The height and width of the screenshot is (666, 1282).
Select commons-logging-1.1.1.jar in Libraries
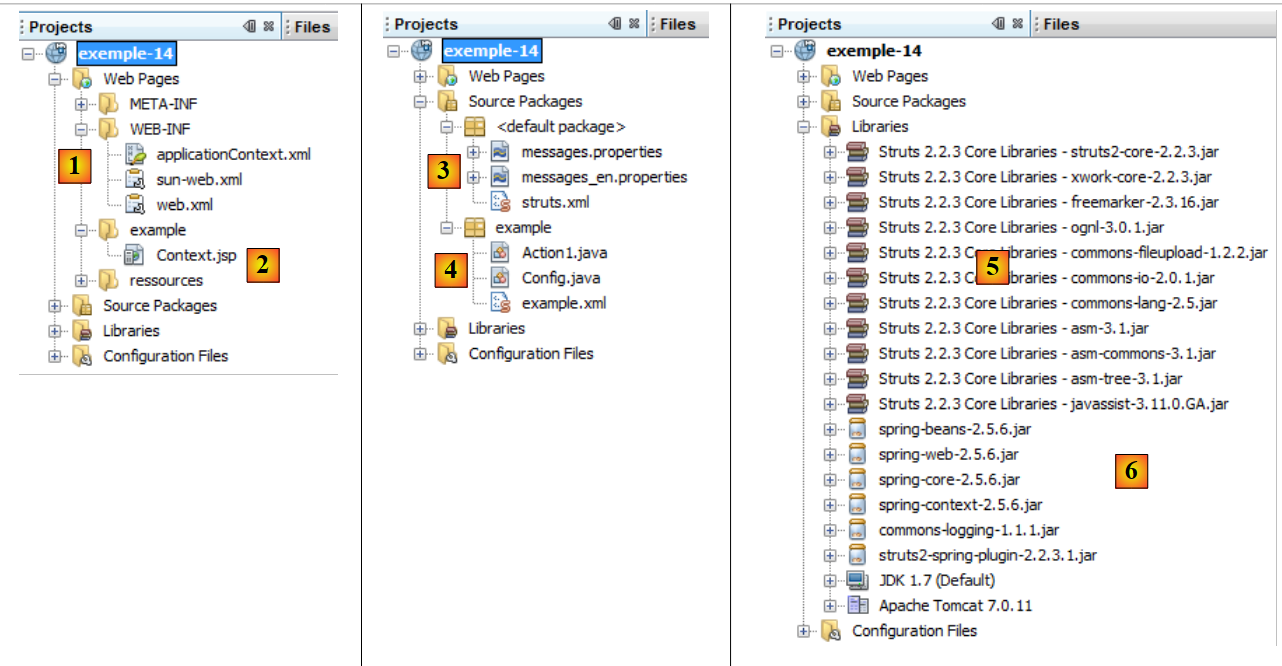click(x=968, y=530)
